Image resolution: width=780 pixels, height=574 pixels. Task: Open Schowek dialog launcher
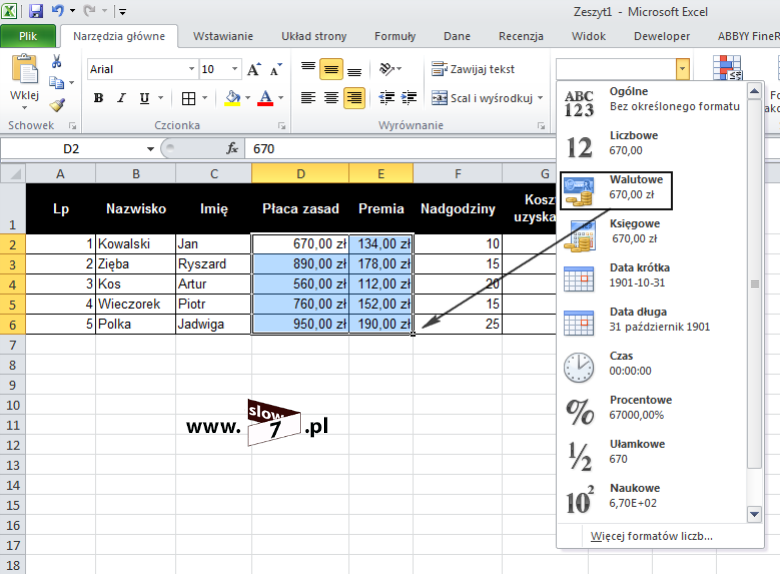pyautogui.click(x=73, y=126)
